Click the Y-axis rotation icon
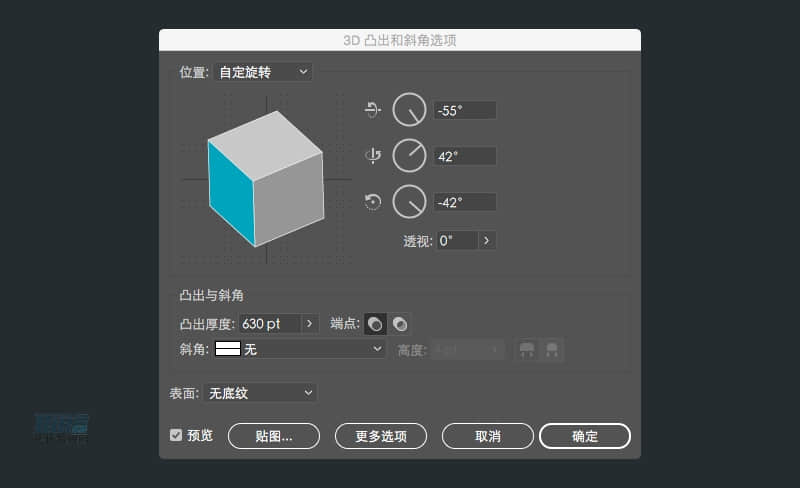The image size is (800, 488). point(374,156)
